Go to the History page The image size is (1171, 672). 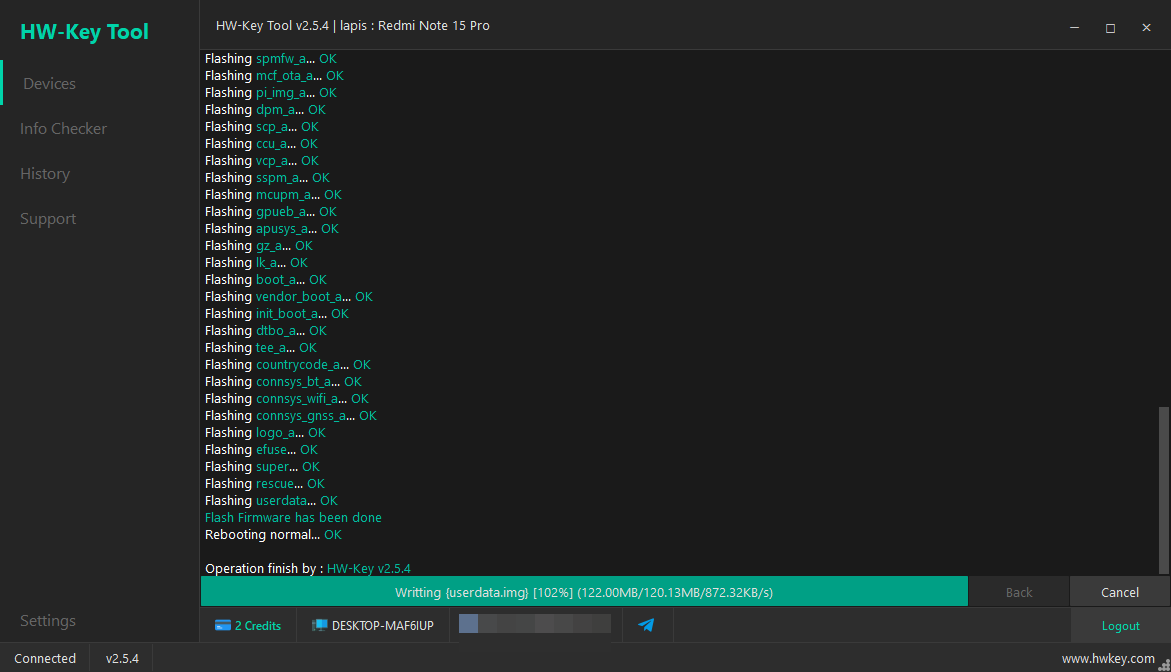click(x=45, y=173)
